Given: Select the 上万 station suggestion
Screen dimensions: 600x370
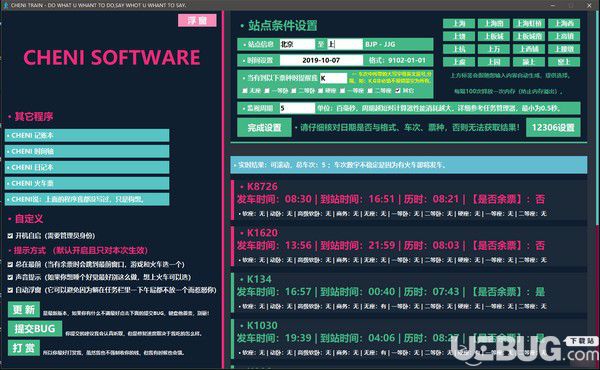Looking at the screenshot, I should click(x=494, y=49).
